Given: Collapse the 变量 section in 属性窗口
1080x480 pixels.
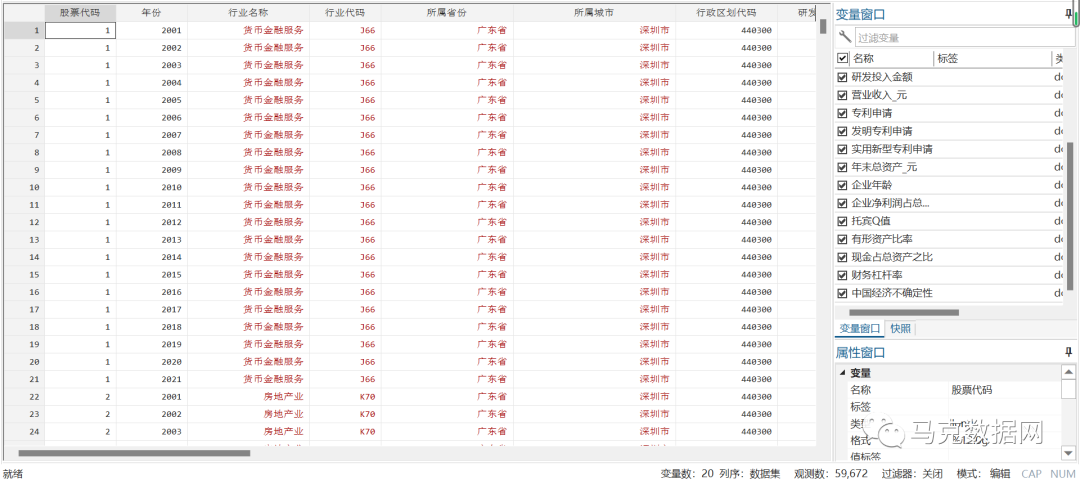Looking at the screenshot, I should click(842, 373).
